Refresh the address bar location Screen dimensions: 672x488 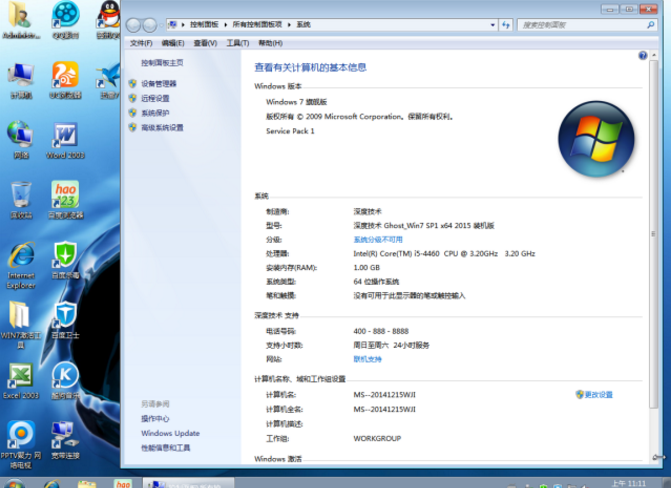coord(506,25)
